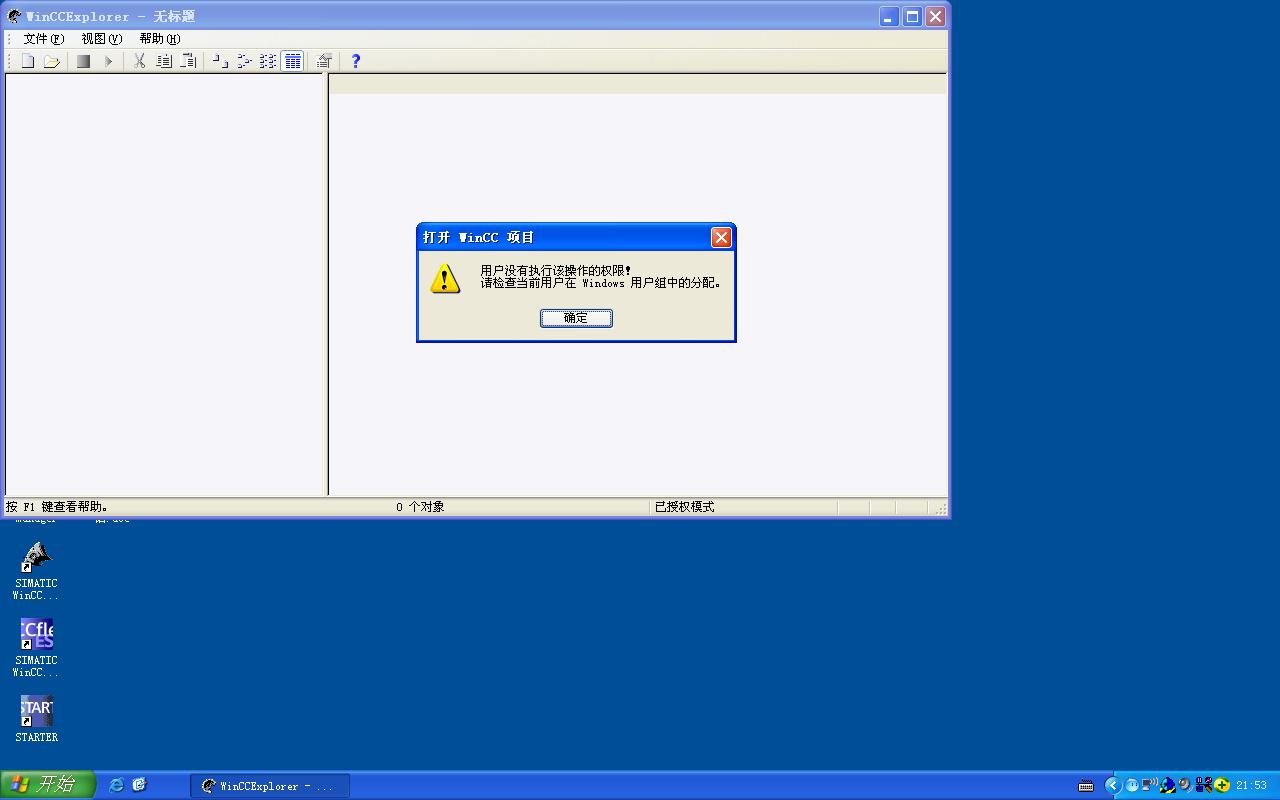This screenshot has width=1280, height=800.
Task: Select the WinCCExplorer taskbar button
Action: tap(270, 786)
